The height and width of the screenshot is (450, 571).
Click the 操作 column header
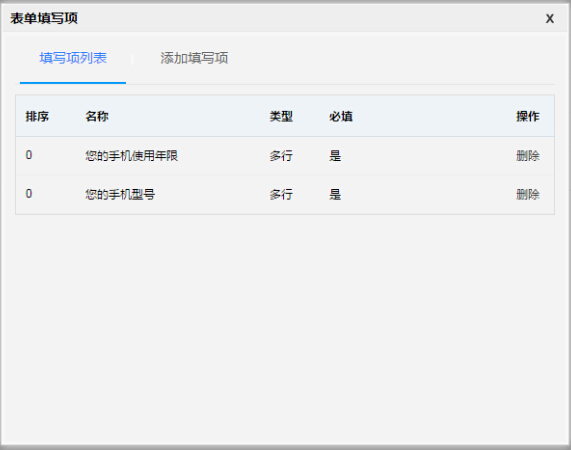[527, 117]
